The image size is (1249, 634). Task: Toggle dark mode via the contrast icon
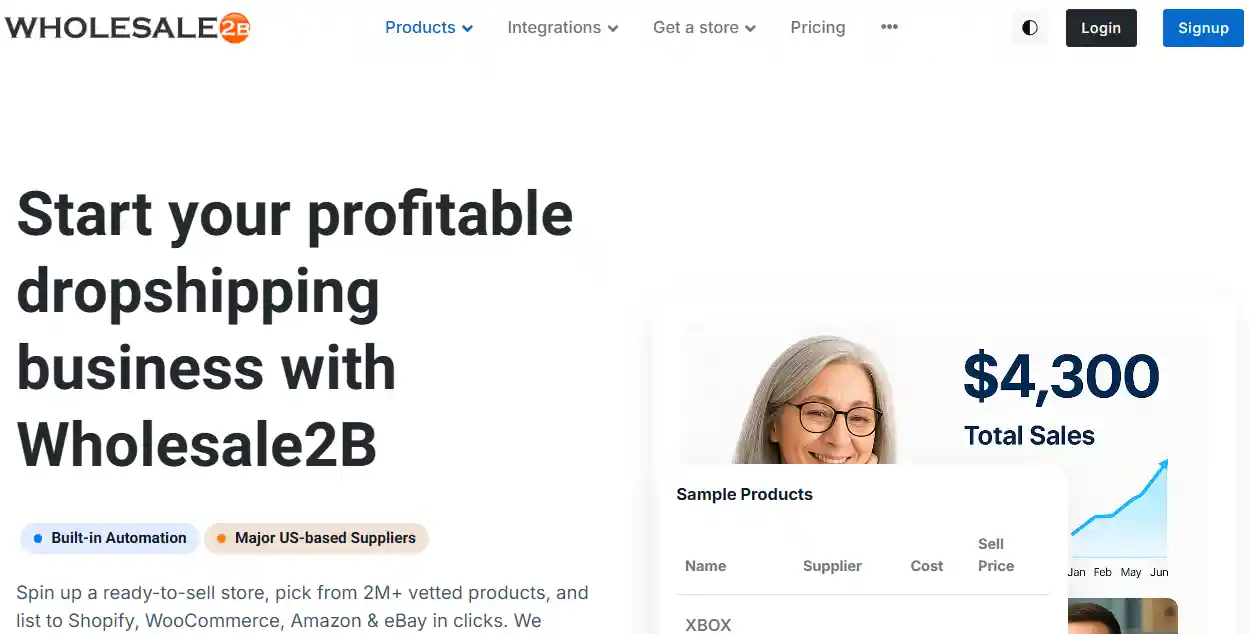coord(1029,27)
